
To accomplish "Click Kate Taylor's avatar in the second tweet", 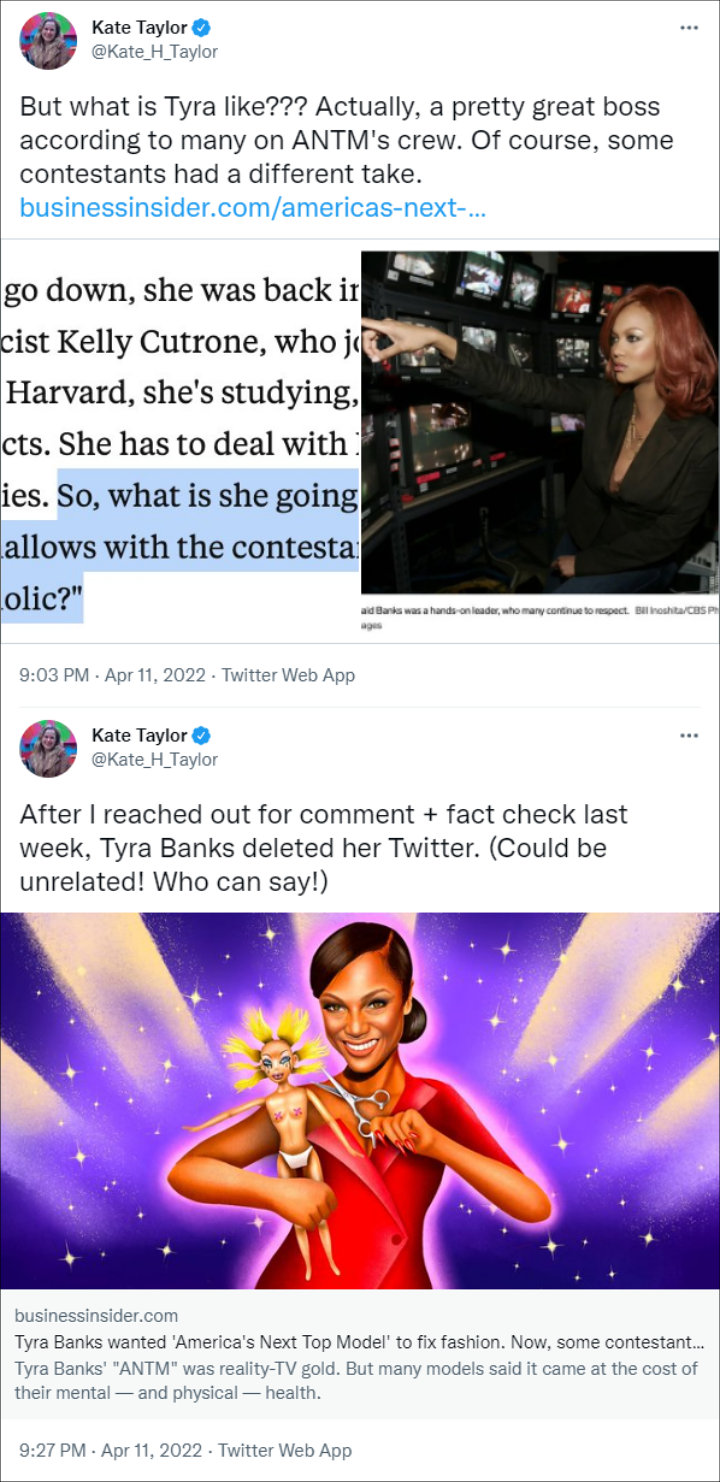I will pos(48,748).
